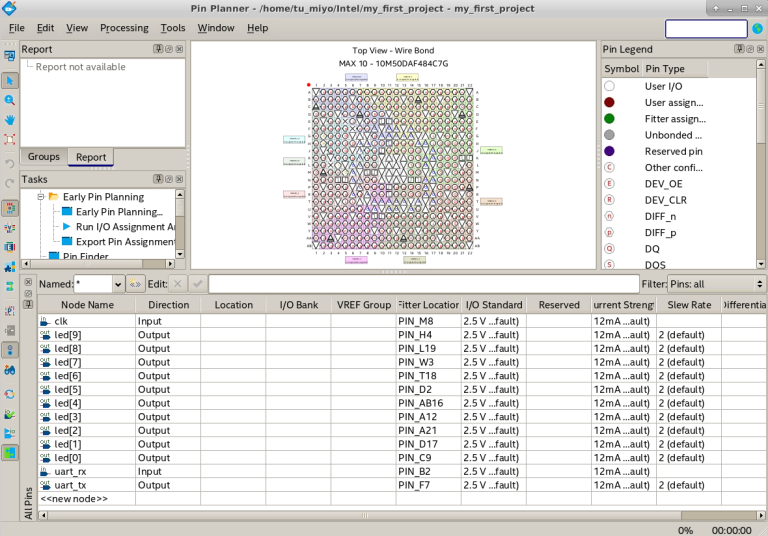
Task: Click the User assigned dark red pin symbol
Action: pos(609,103)
